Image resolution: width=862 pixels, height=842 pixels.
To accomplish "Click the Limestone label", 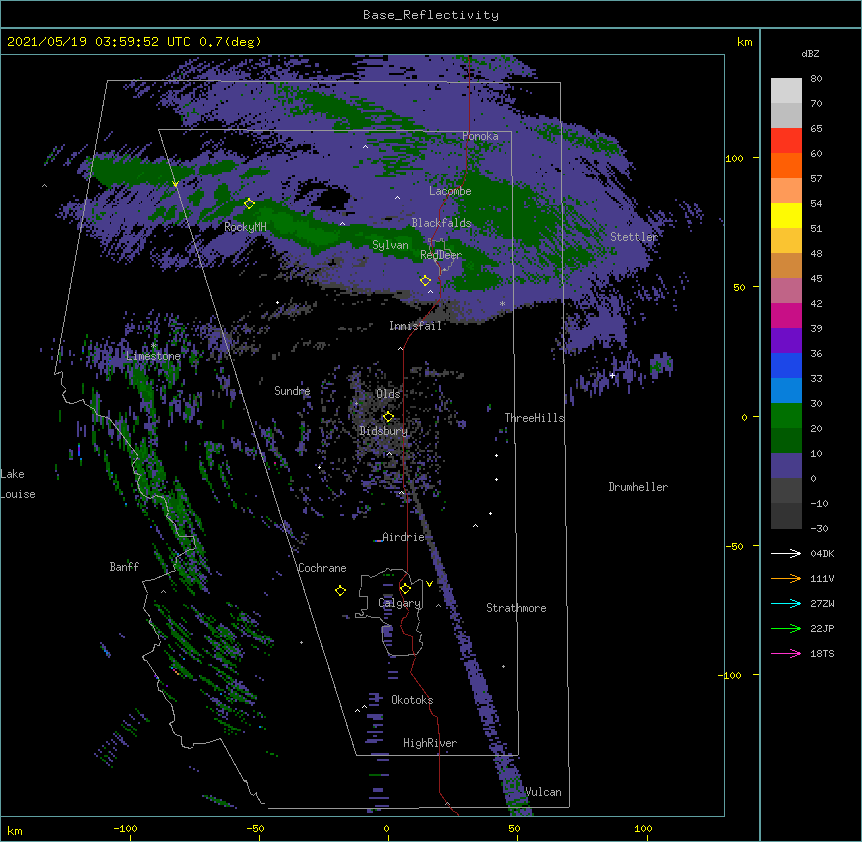I will 153,356.
